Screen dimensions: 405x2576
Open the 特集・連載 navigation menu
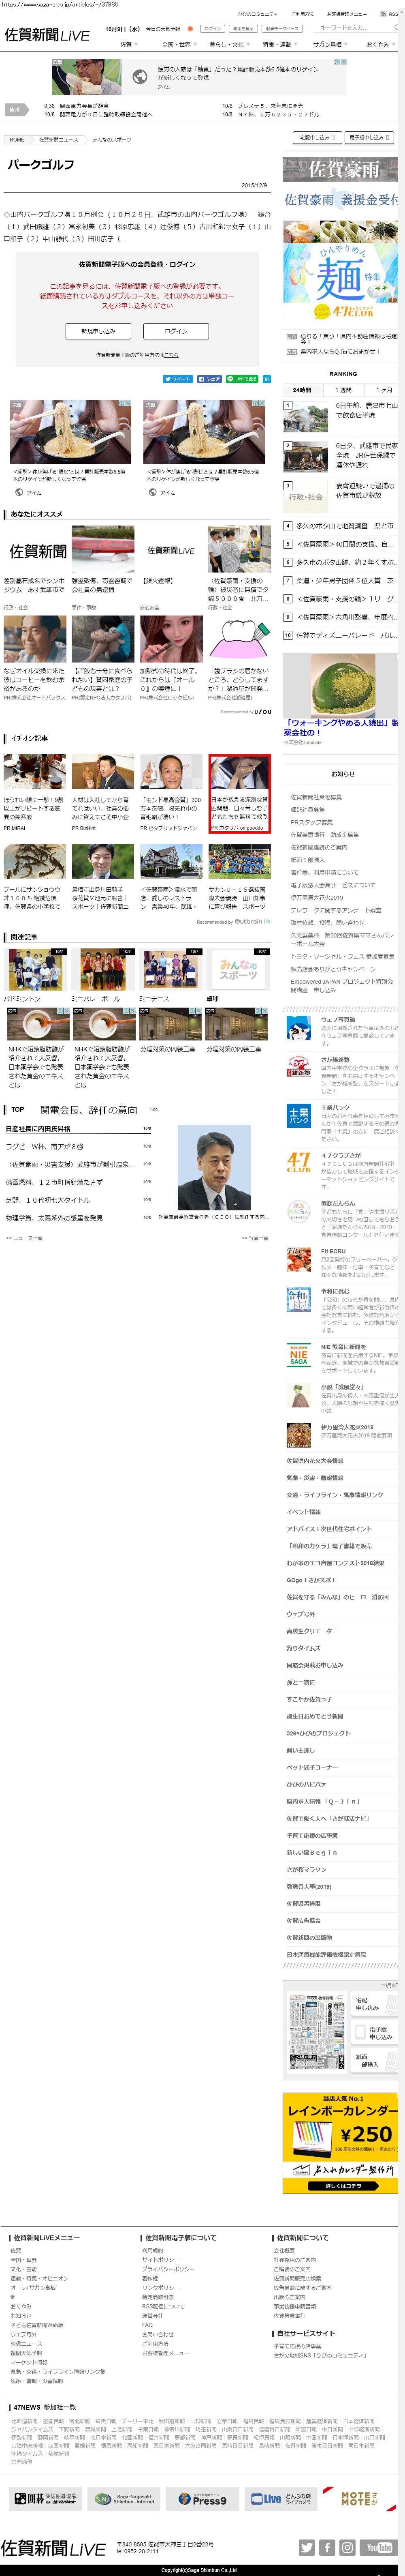tap(279, 44)
